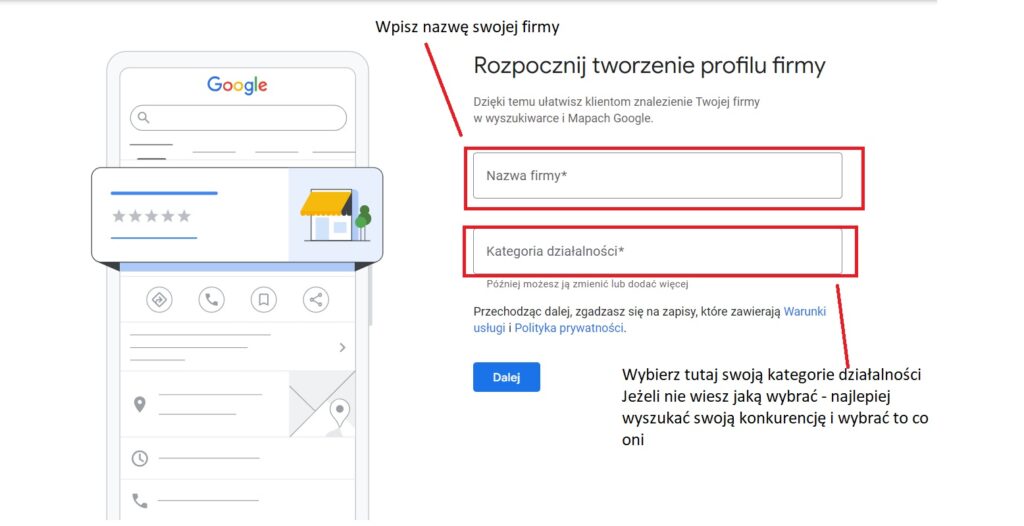Click the magnifier icon in search bar
This screenshot has width=1024, height=526.
[144, 118]
